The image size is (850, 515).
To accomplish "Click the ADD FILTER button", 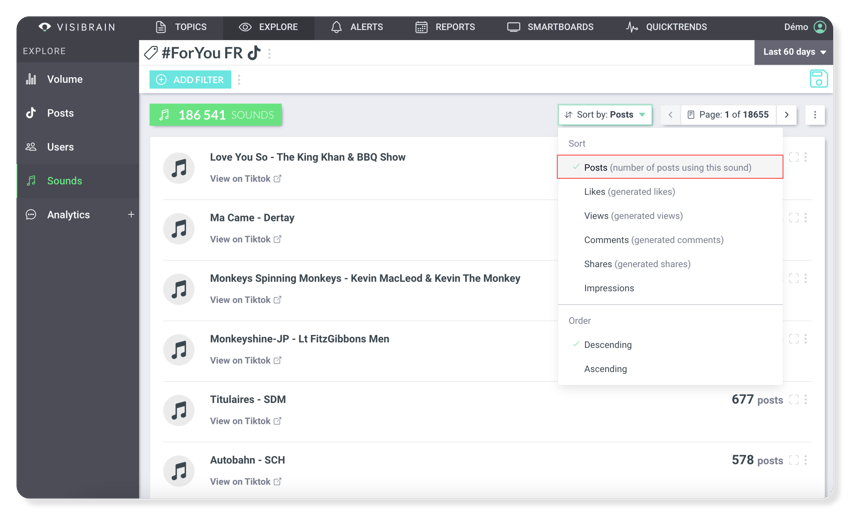I will pos(190,80).
